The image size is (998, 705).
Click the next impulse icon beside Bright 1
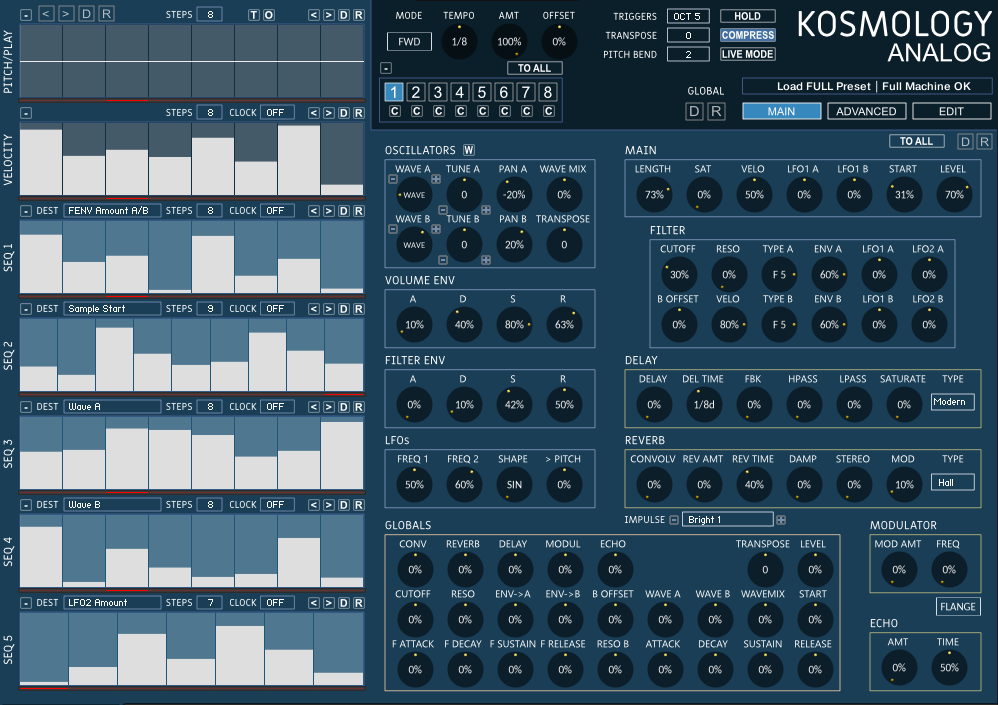click(781, 519)
